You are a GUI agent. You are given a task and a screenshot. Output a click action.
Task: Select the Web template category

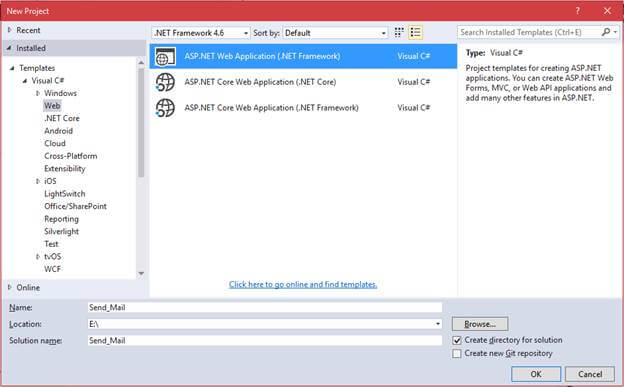click(52, 106)
